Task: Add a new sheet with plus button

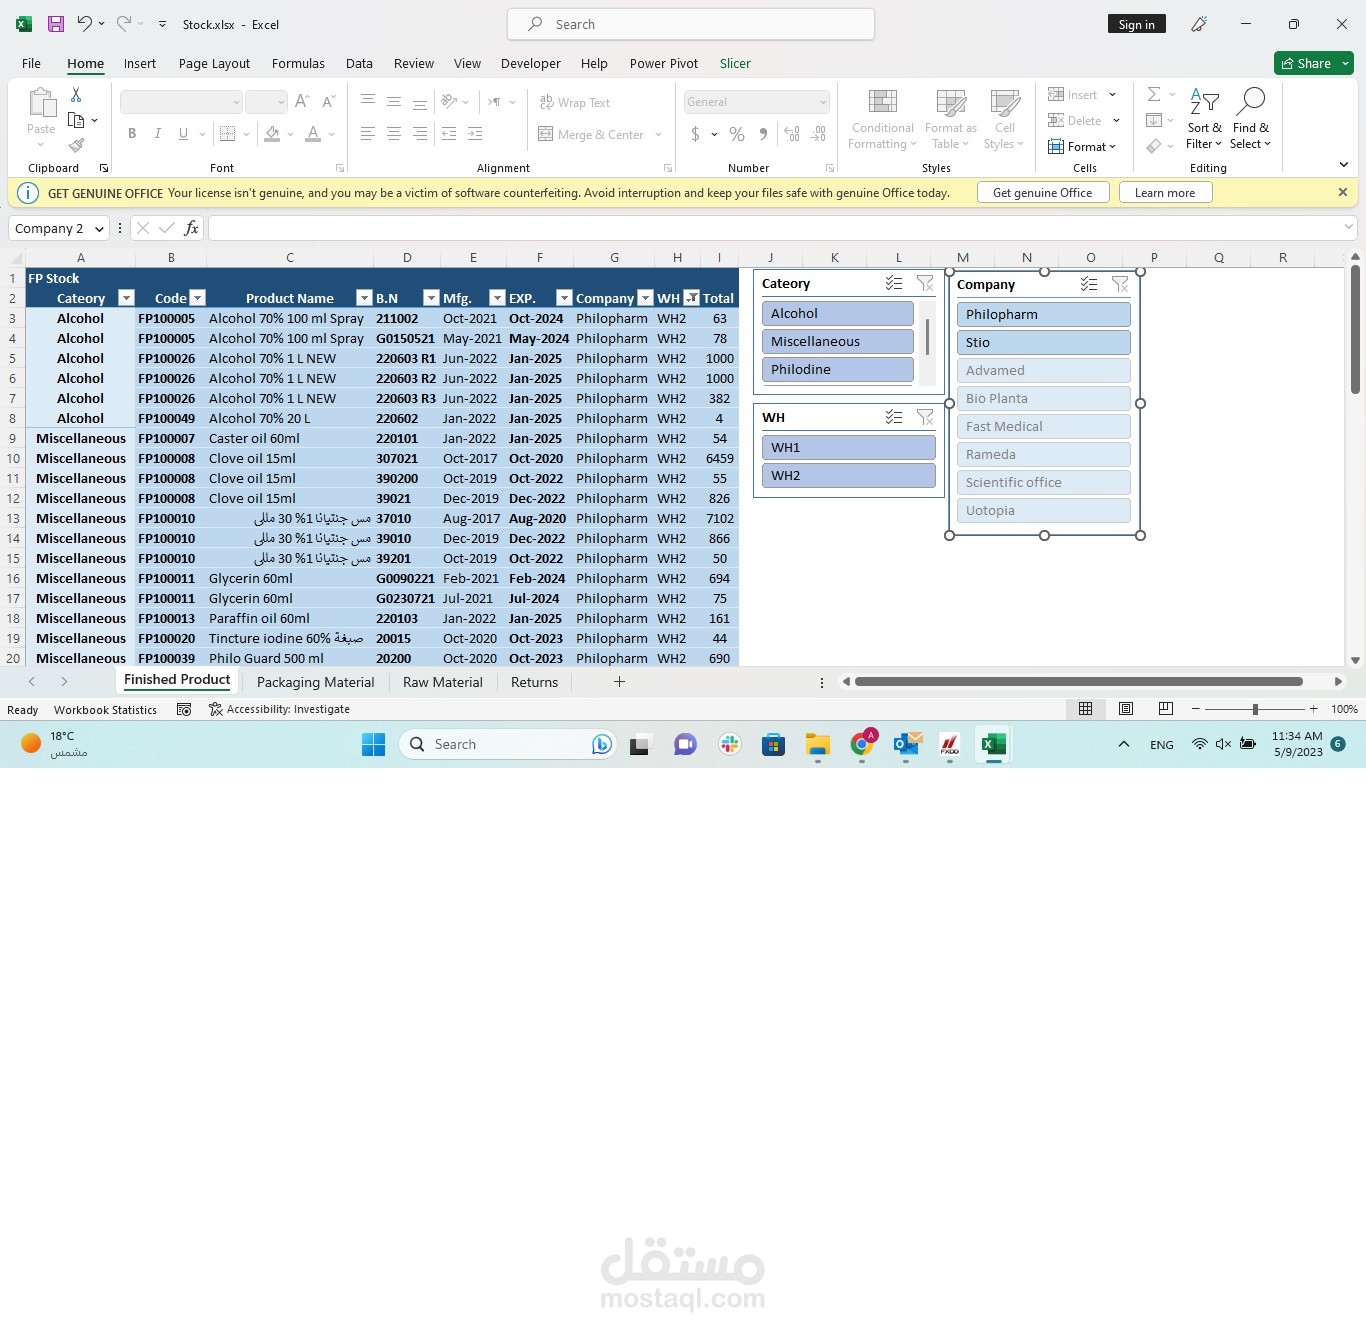Action: (619, 681)
